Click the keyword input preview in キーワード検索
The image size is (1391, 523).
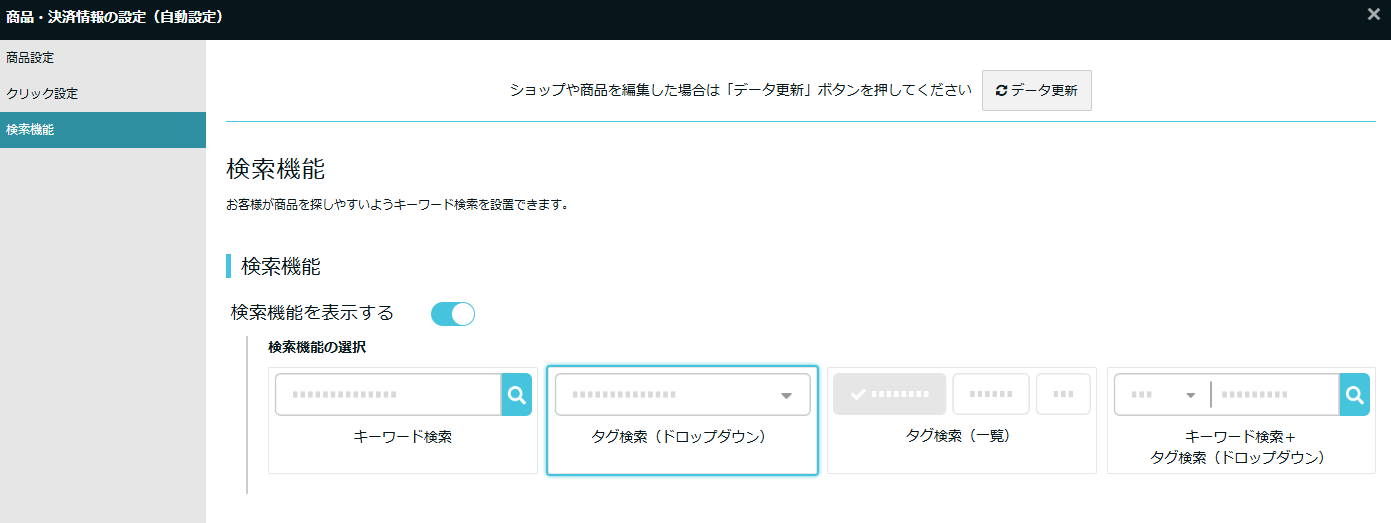[388, 395]
